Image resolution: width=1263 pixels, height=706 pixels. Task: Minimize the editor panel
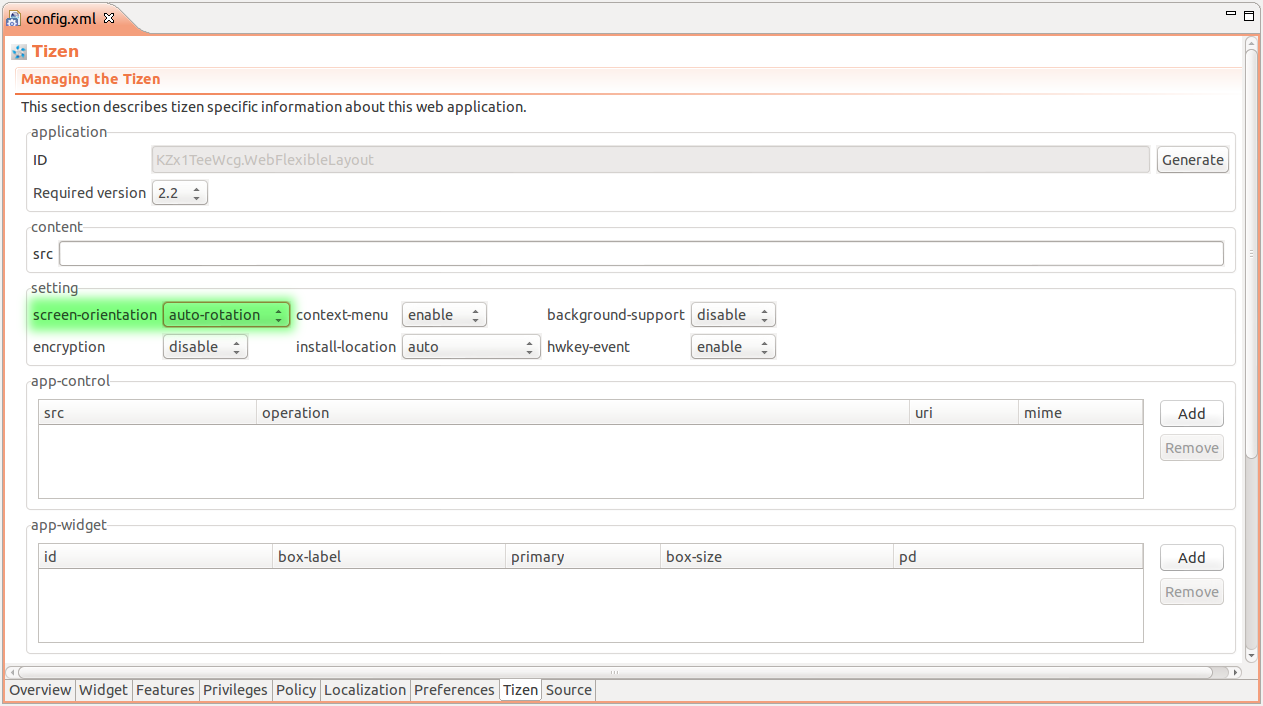(1229, 16)
